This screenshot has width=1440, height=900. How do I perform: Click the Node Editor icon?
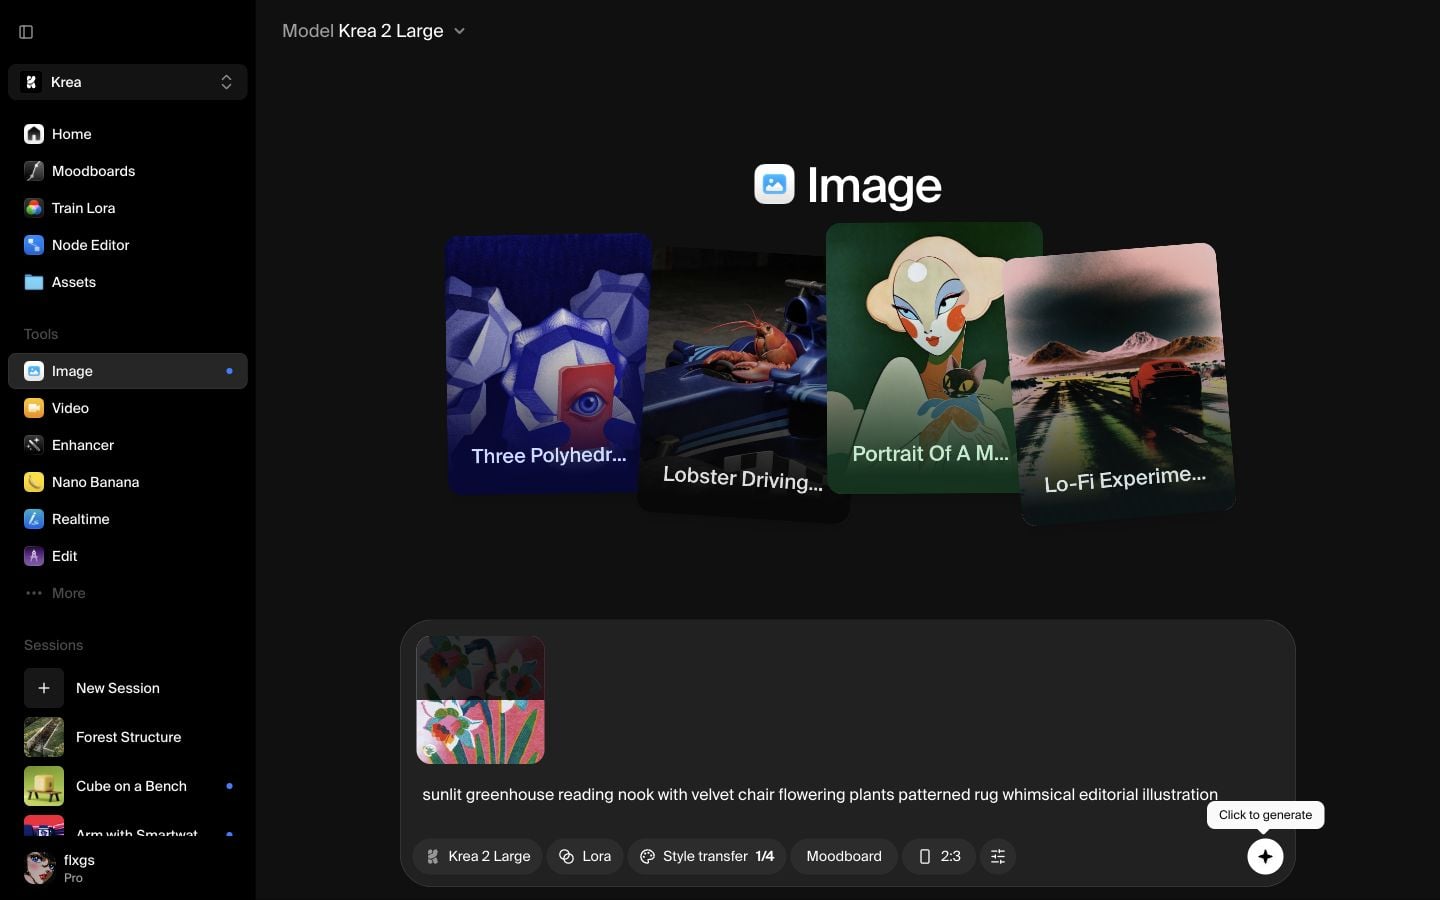(34, 245)
